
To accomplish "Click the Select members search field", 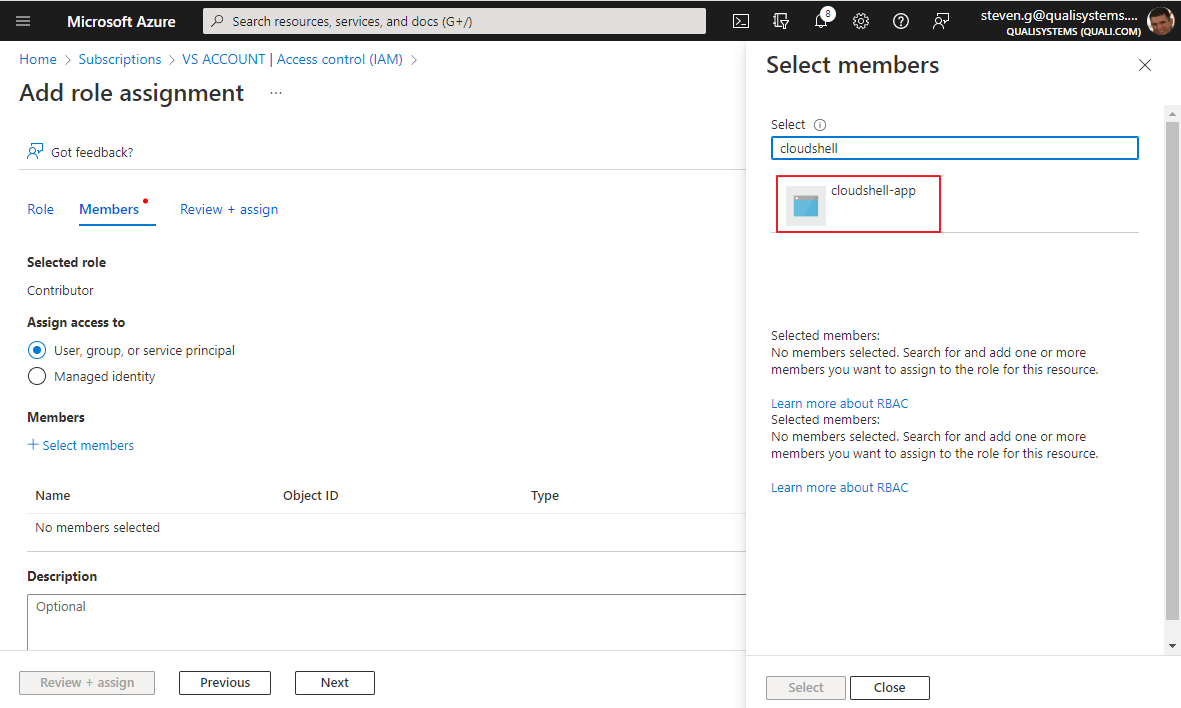I will (x=954, y=148).
